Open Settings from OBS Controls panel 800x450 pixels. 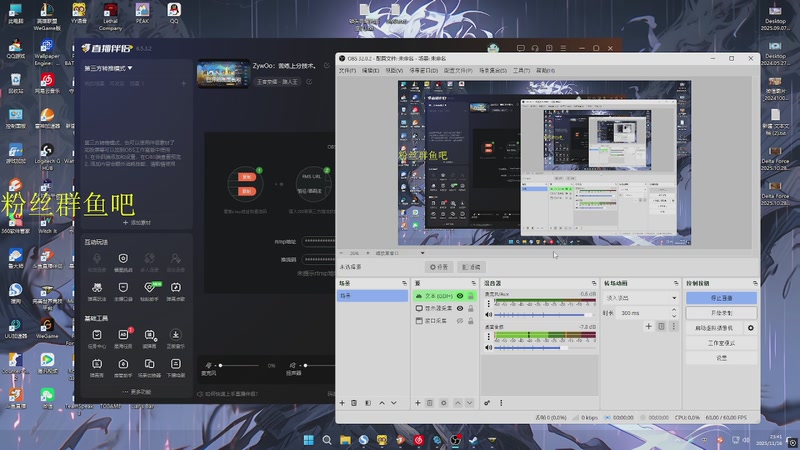721,358
